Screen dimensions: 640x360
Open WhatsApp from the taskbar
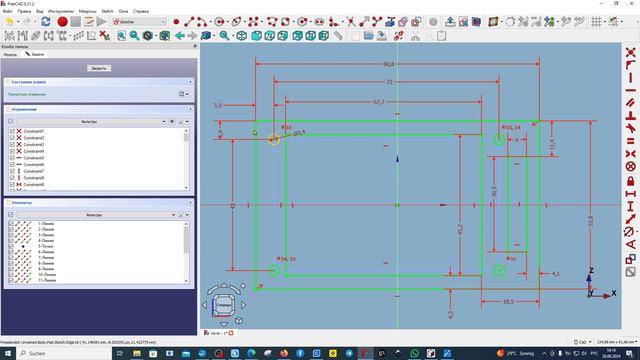414,353
